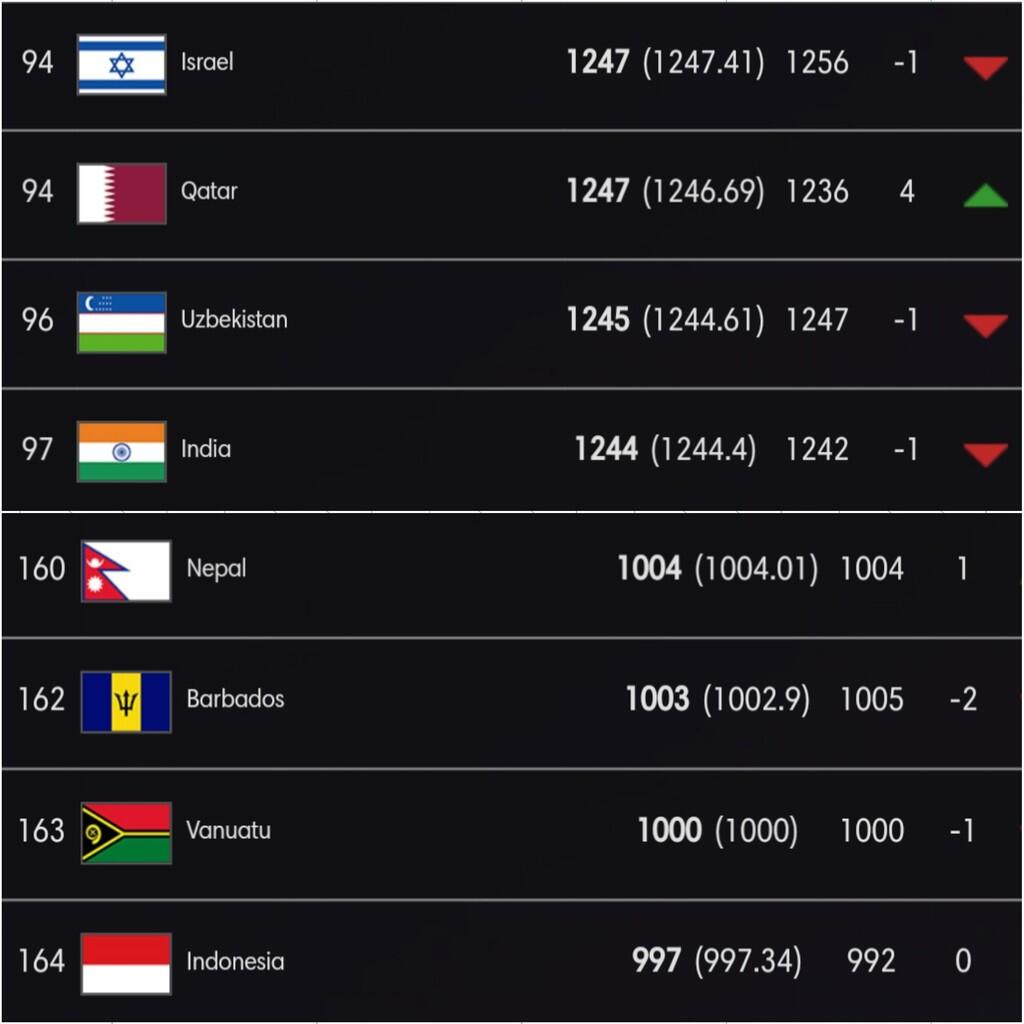Select the Vanuatu flag icon
1024x1024 pixels.
coord(126,832)
